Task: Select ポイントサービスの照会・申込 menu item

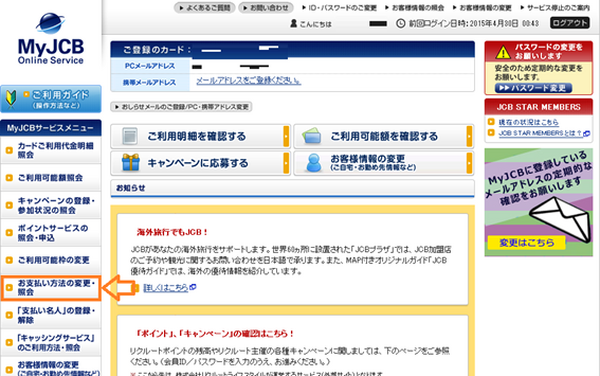Action: point(51,233)
